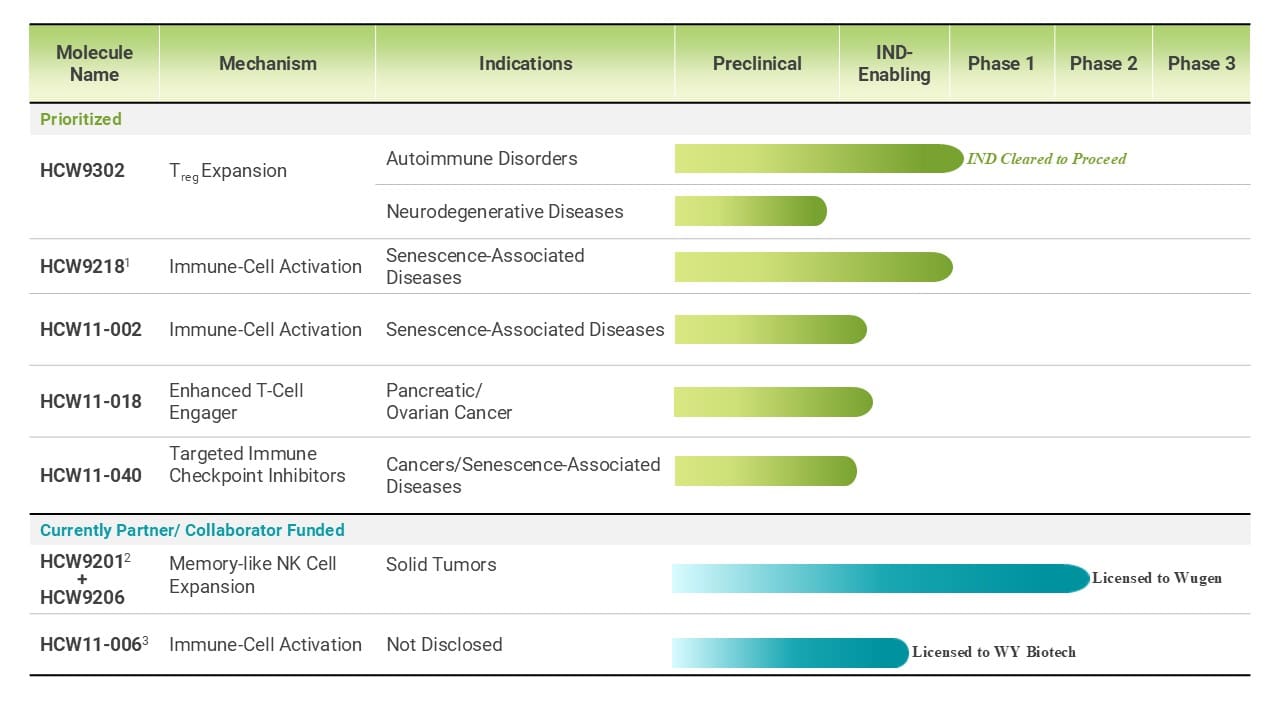The image size is (1280, 720).
Task: Click the HCW11-006 teal progress bar
Action: (x=790, y=653)
